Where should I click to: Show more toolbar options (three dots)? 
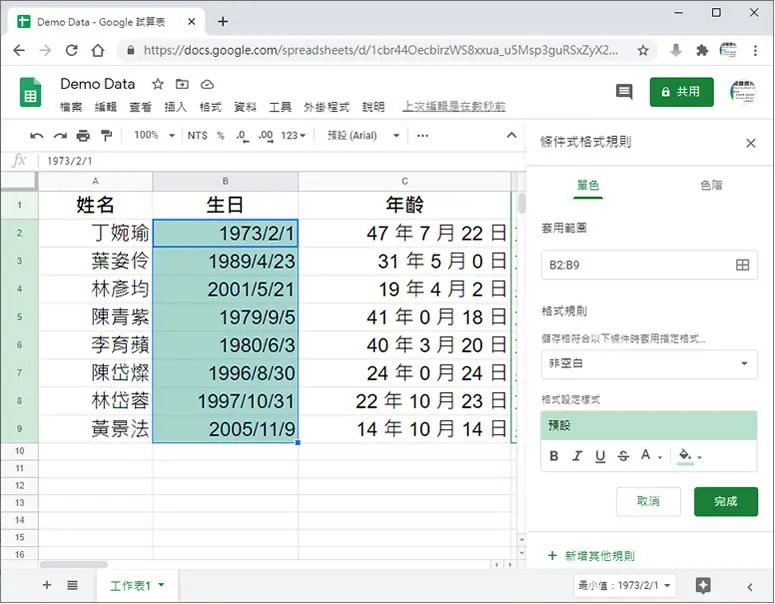423,135
